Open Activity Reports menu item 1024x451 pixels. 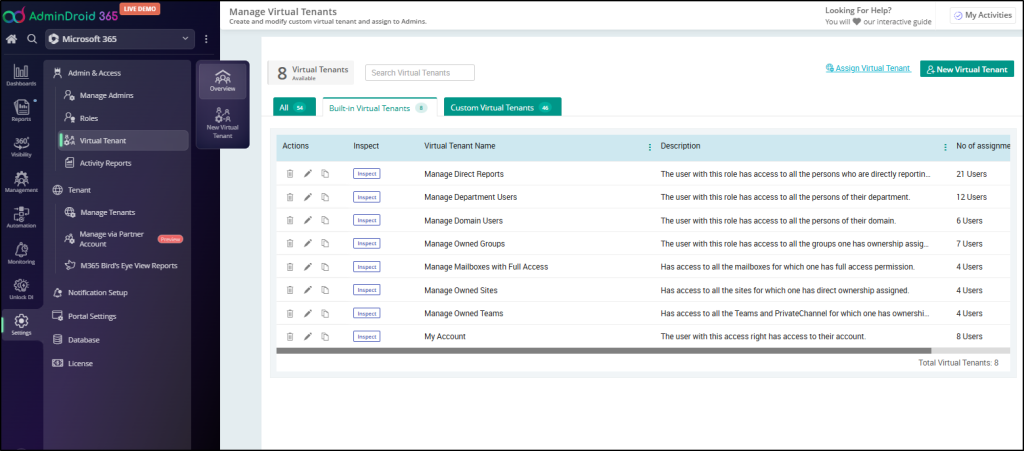105,163
